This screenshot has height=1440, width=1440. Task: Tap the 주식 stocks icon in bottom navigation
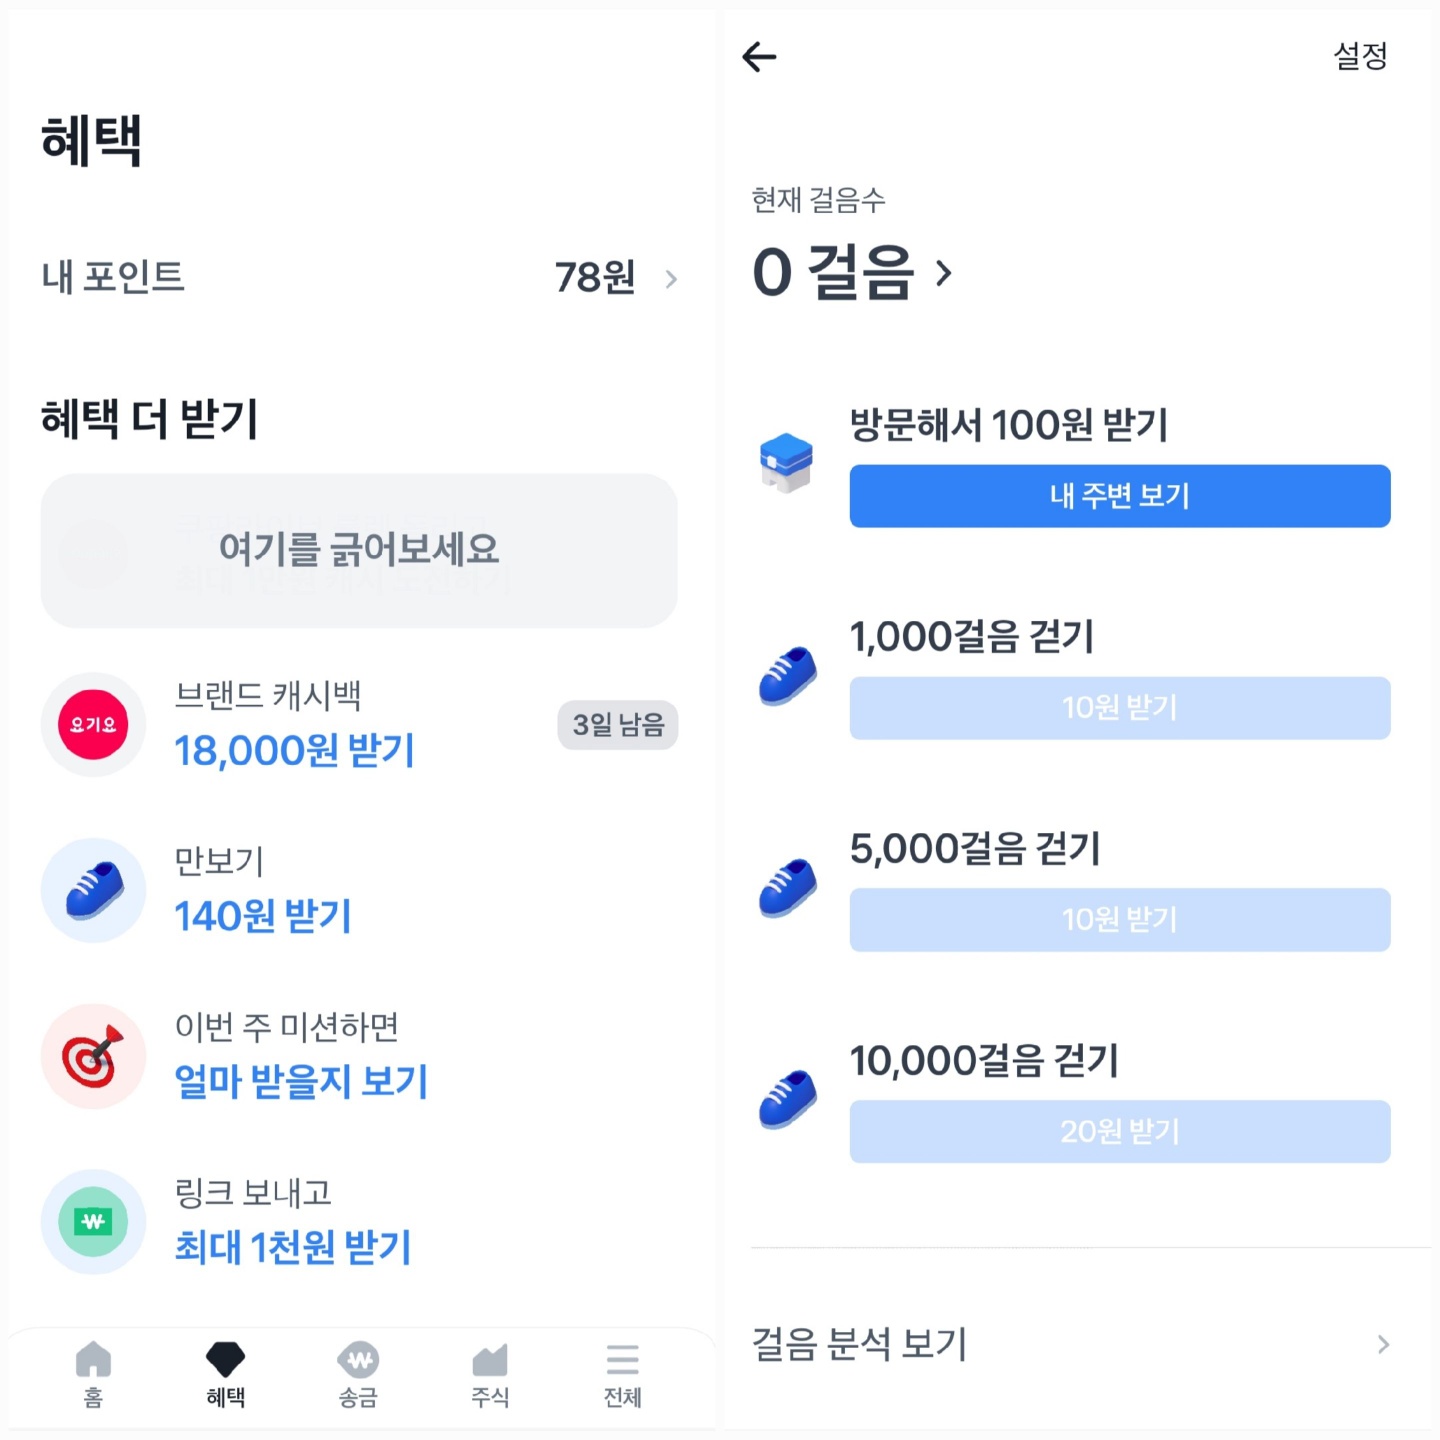point(489,1377)
